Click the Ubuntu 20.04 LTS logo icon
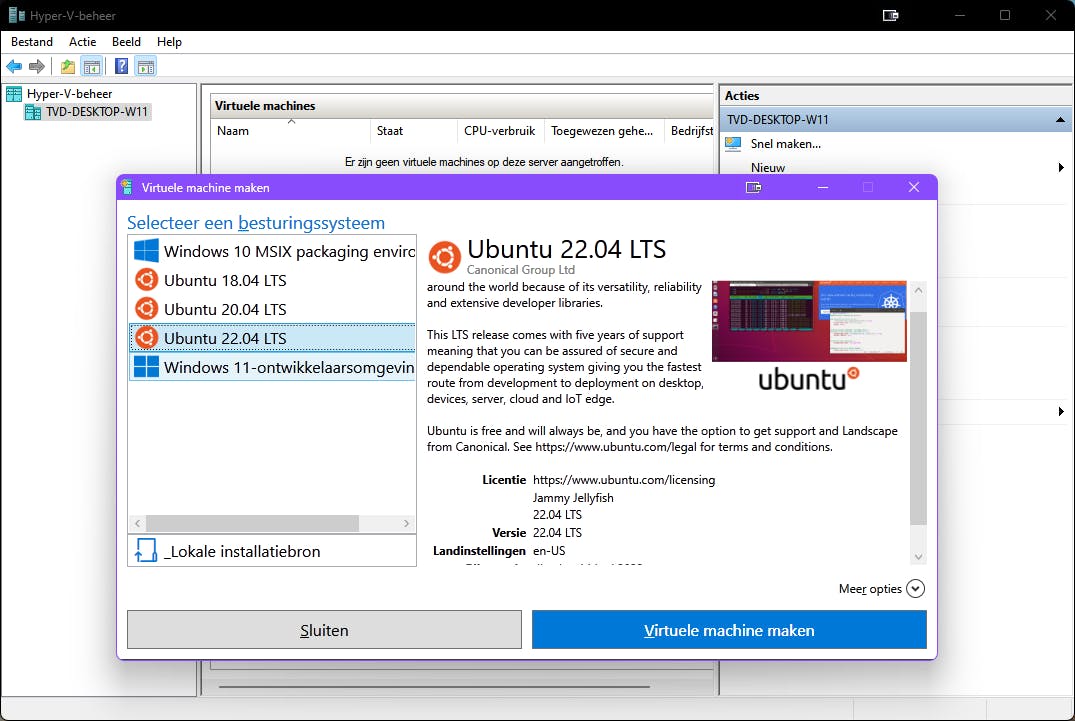This screenshot has height=721, width=1075. [146, 308]
